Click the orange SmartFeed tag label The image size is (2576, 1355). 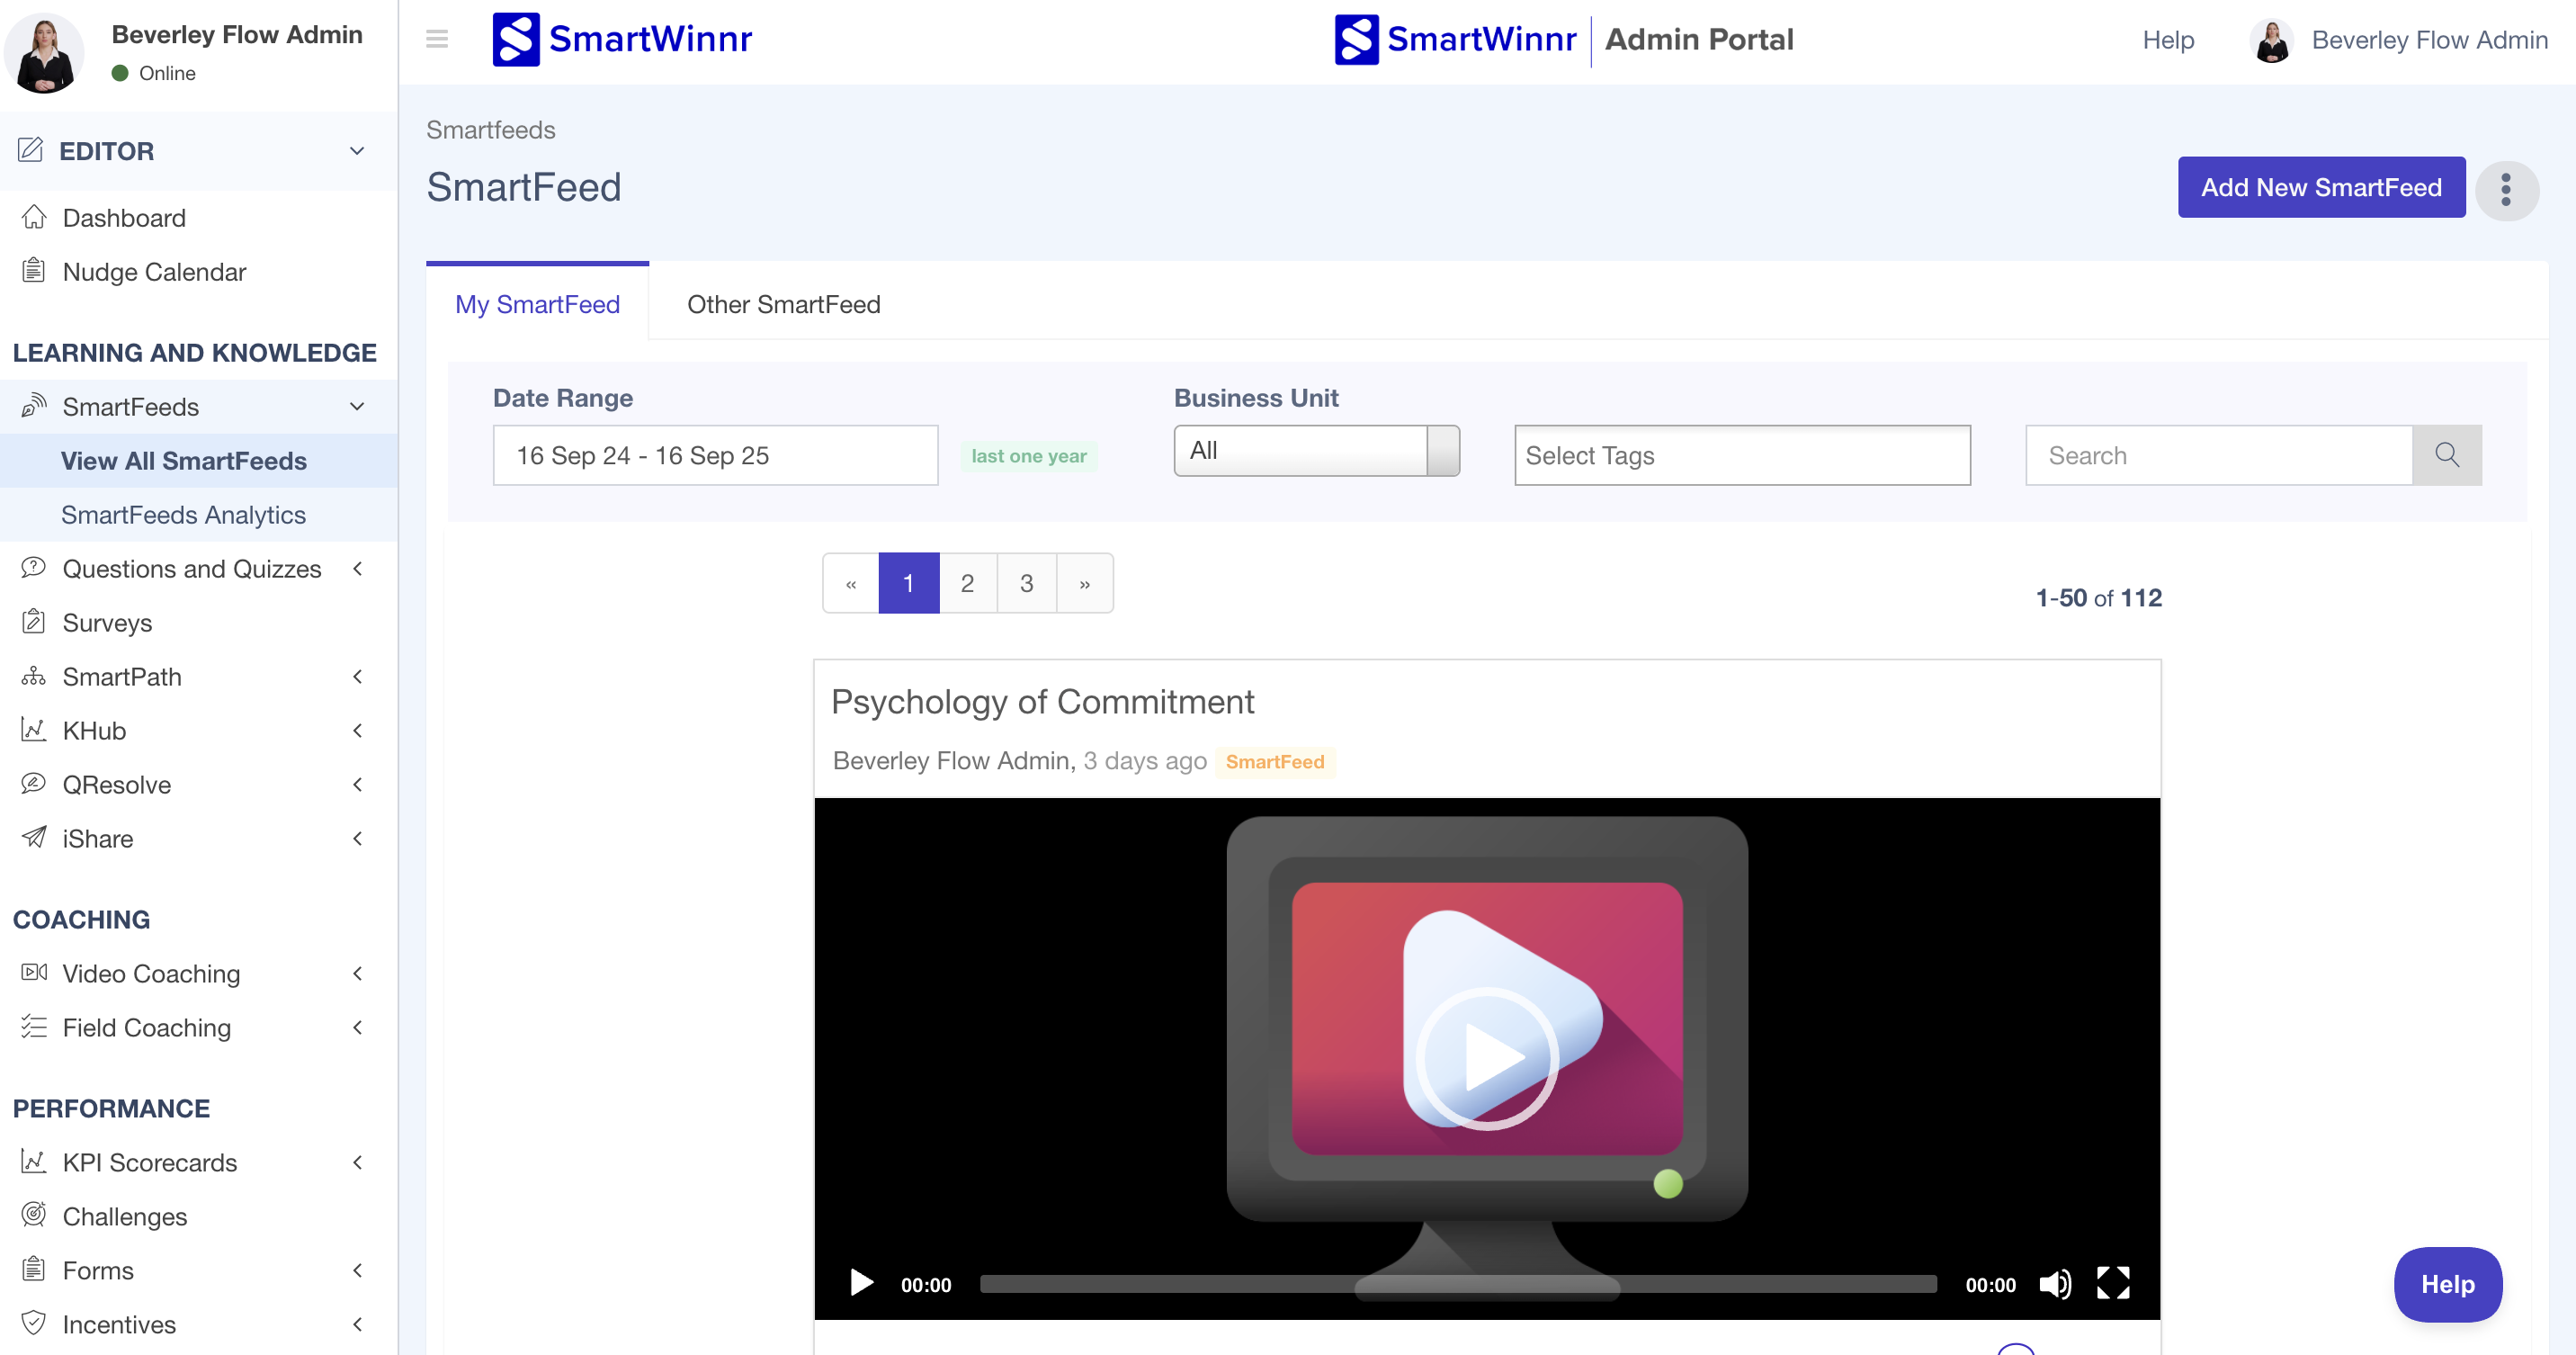pyautogui.click(x=1275, y=762)
